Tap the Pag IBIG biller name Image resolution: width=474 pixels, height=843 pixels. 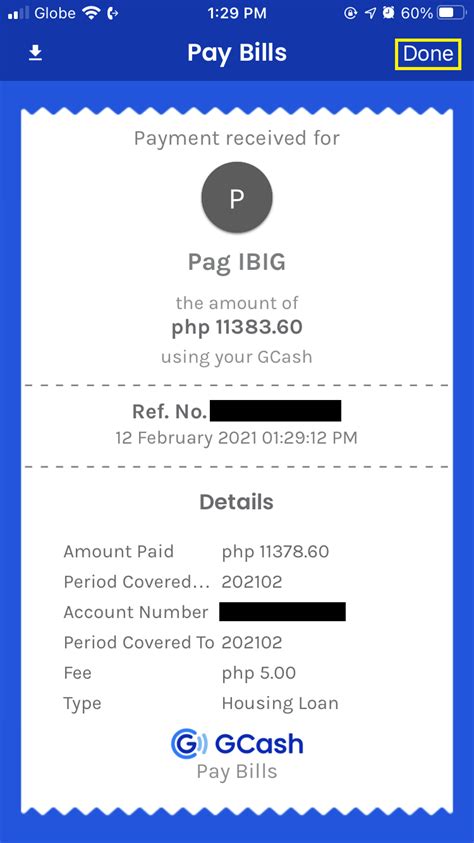point(237,262)
